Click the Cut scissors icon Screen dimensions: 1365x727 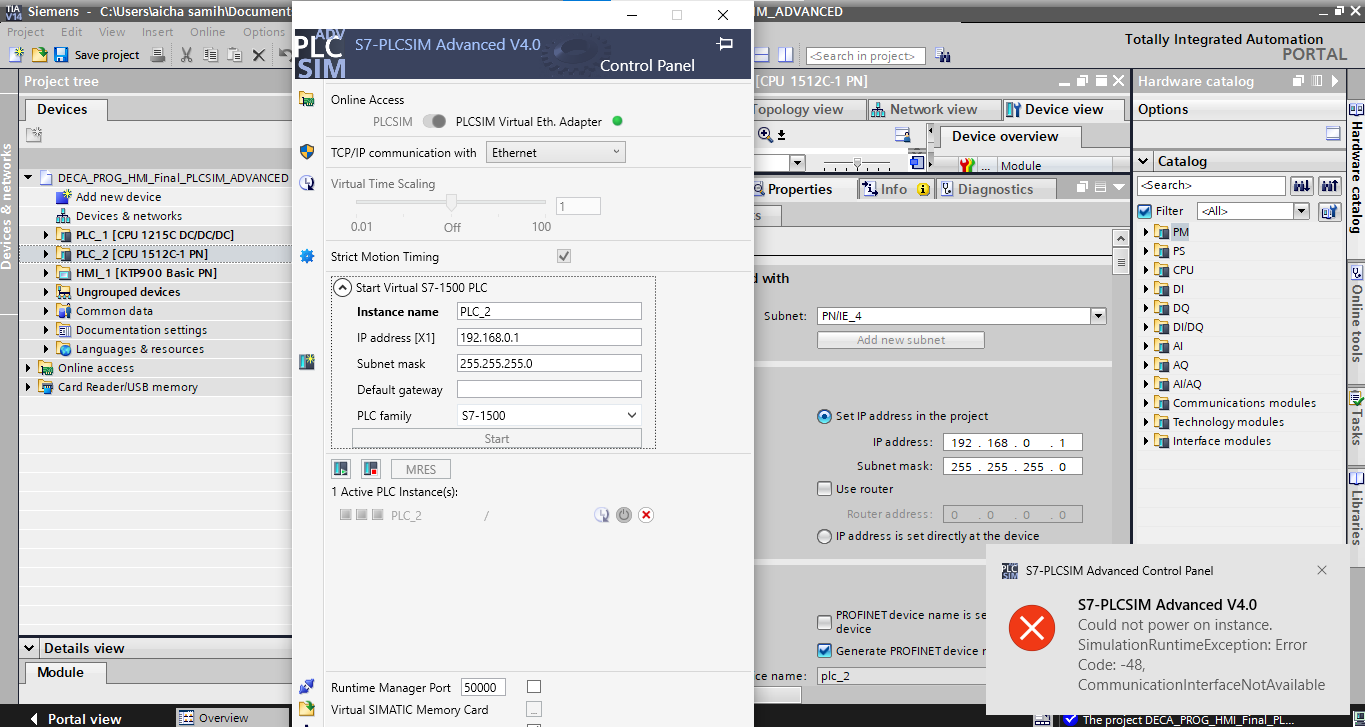point(186,54)
